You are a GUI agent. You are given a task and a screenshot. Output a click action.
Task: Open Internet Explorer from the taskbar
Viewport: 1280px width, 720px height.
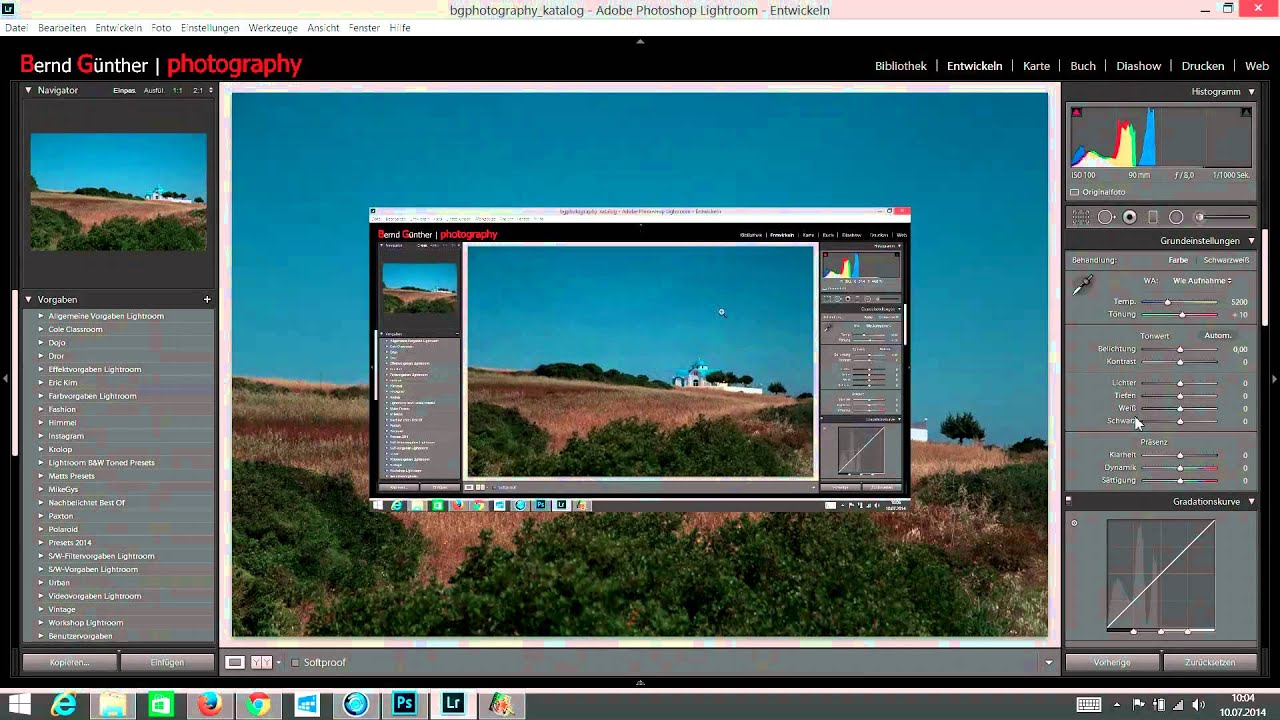[63, 704]
